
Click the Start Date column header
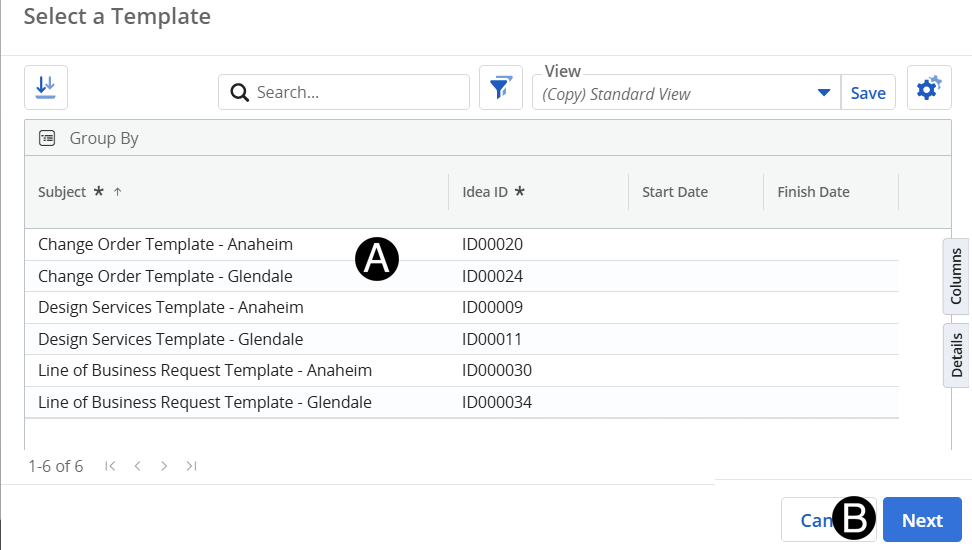[675, 192]
